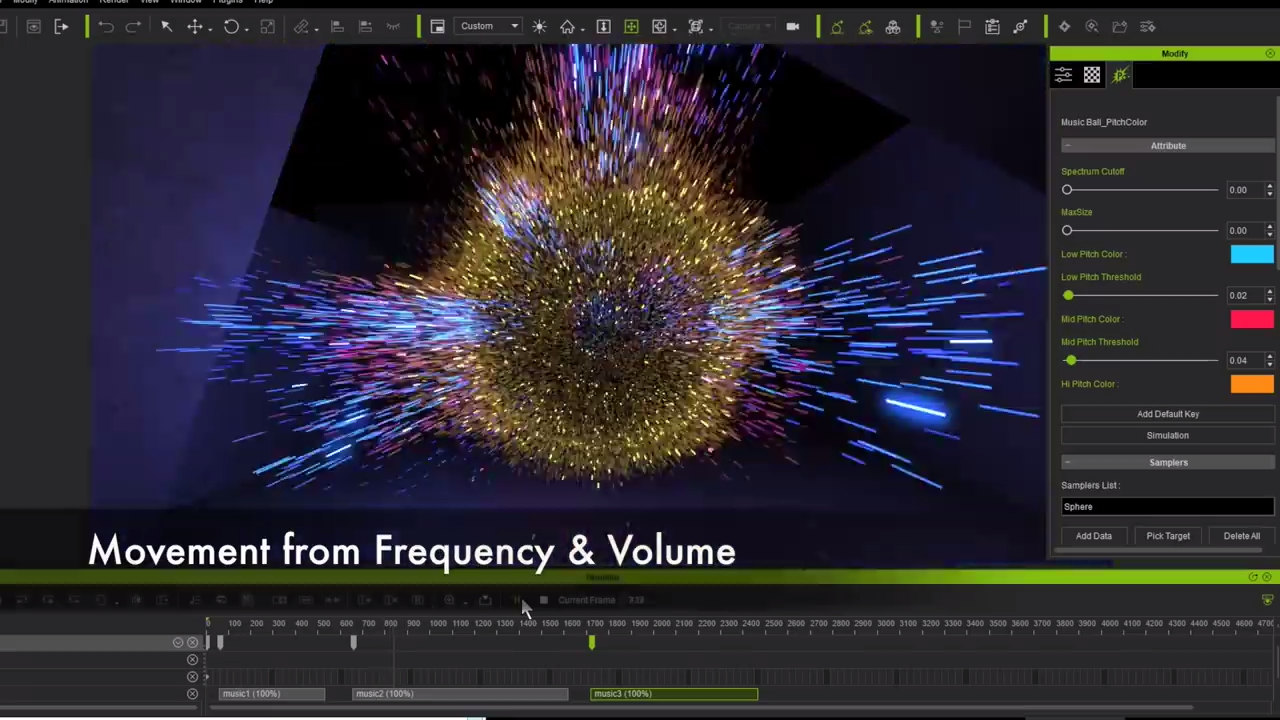
Task: Click the MaxSize slider
Action: (1140, 231)
